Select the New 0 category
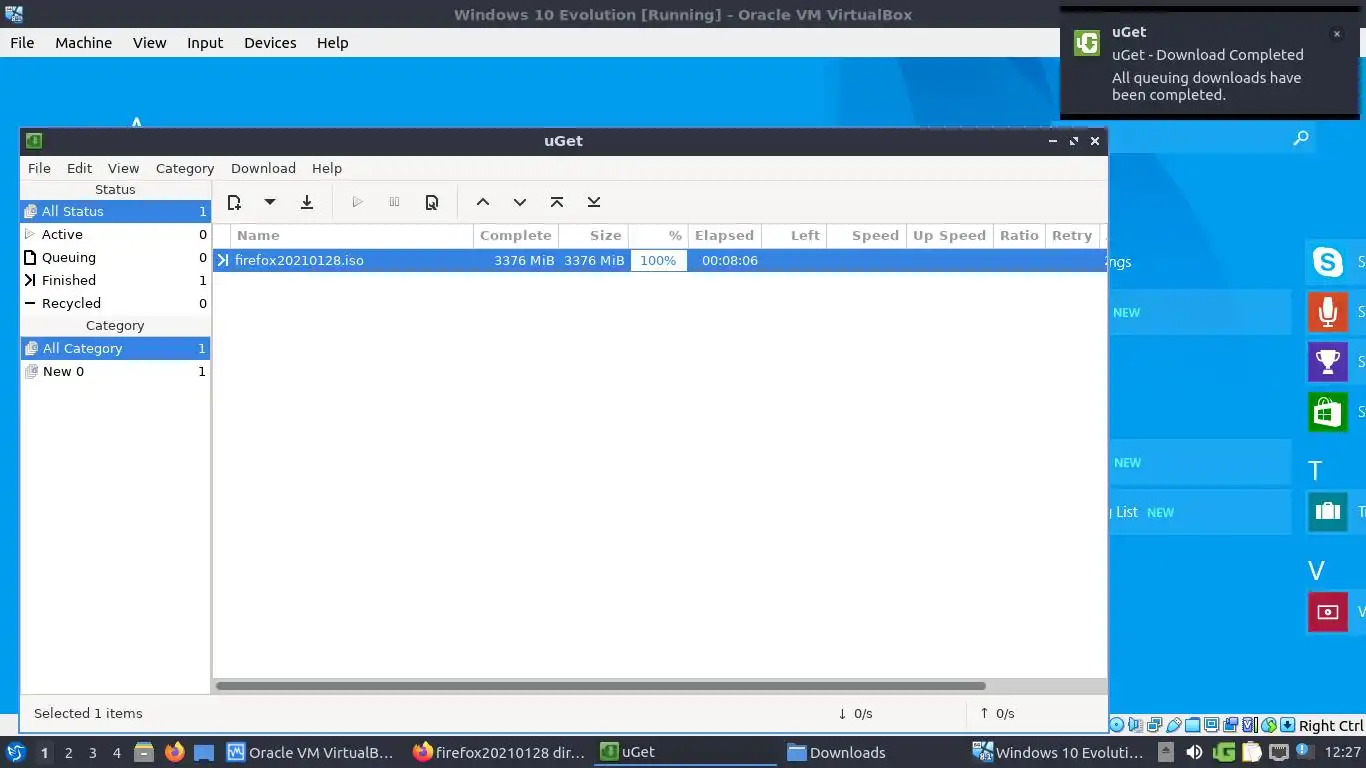 (x=115, y=371)
